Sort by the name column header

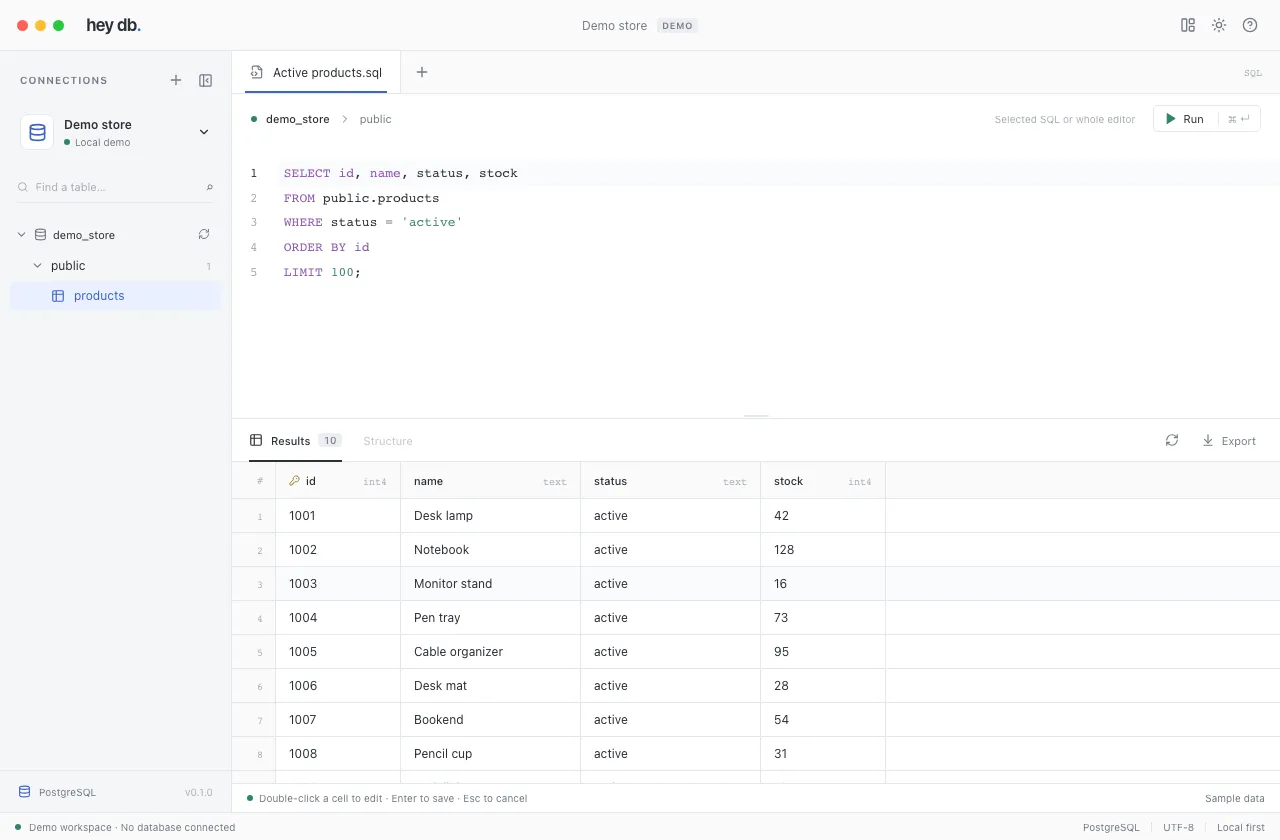tap(490, 481)
